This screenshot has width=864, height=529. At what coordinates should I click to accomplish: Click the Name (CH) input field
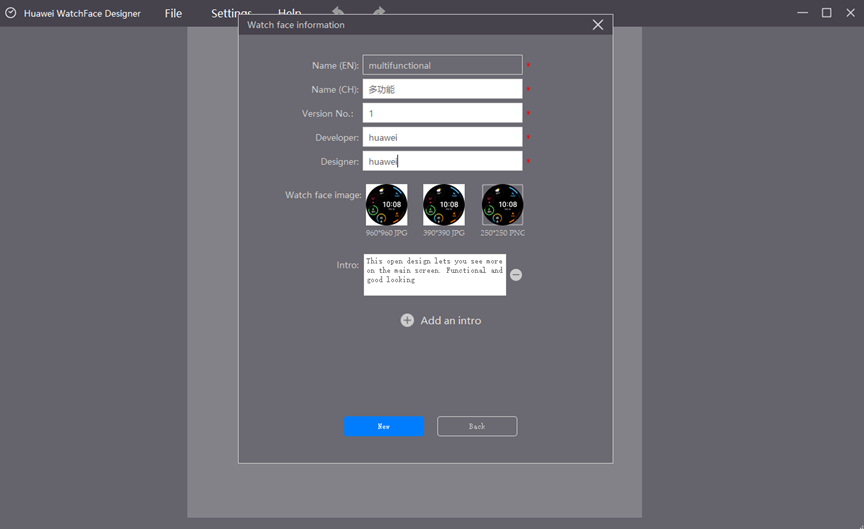(442, 89)
